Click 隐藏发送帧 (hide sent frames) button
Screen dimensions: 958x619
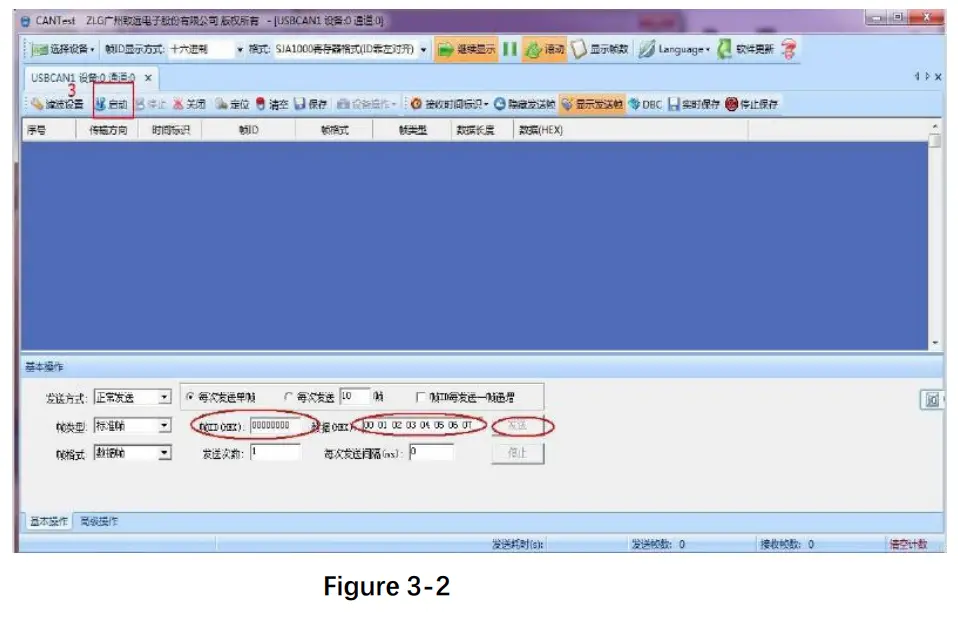(525, 104)
